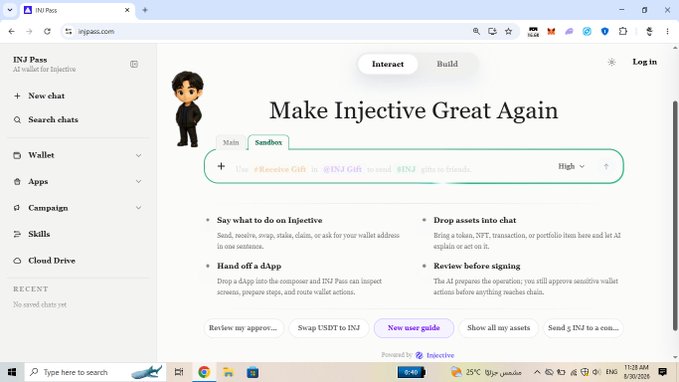Image resolution: width=679 pixels, height=382 pixels.
Task: Choose the 'Review my approv...' suggestion
Action: click(243, 328)
